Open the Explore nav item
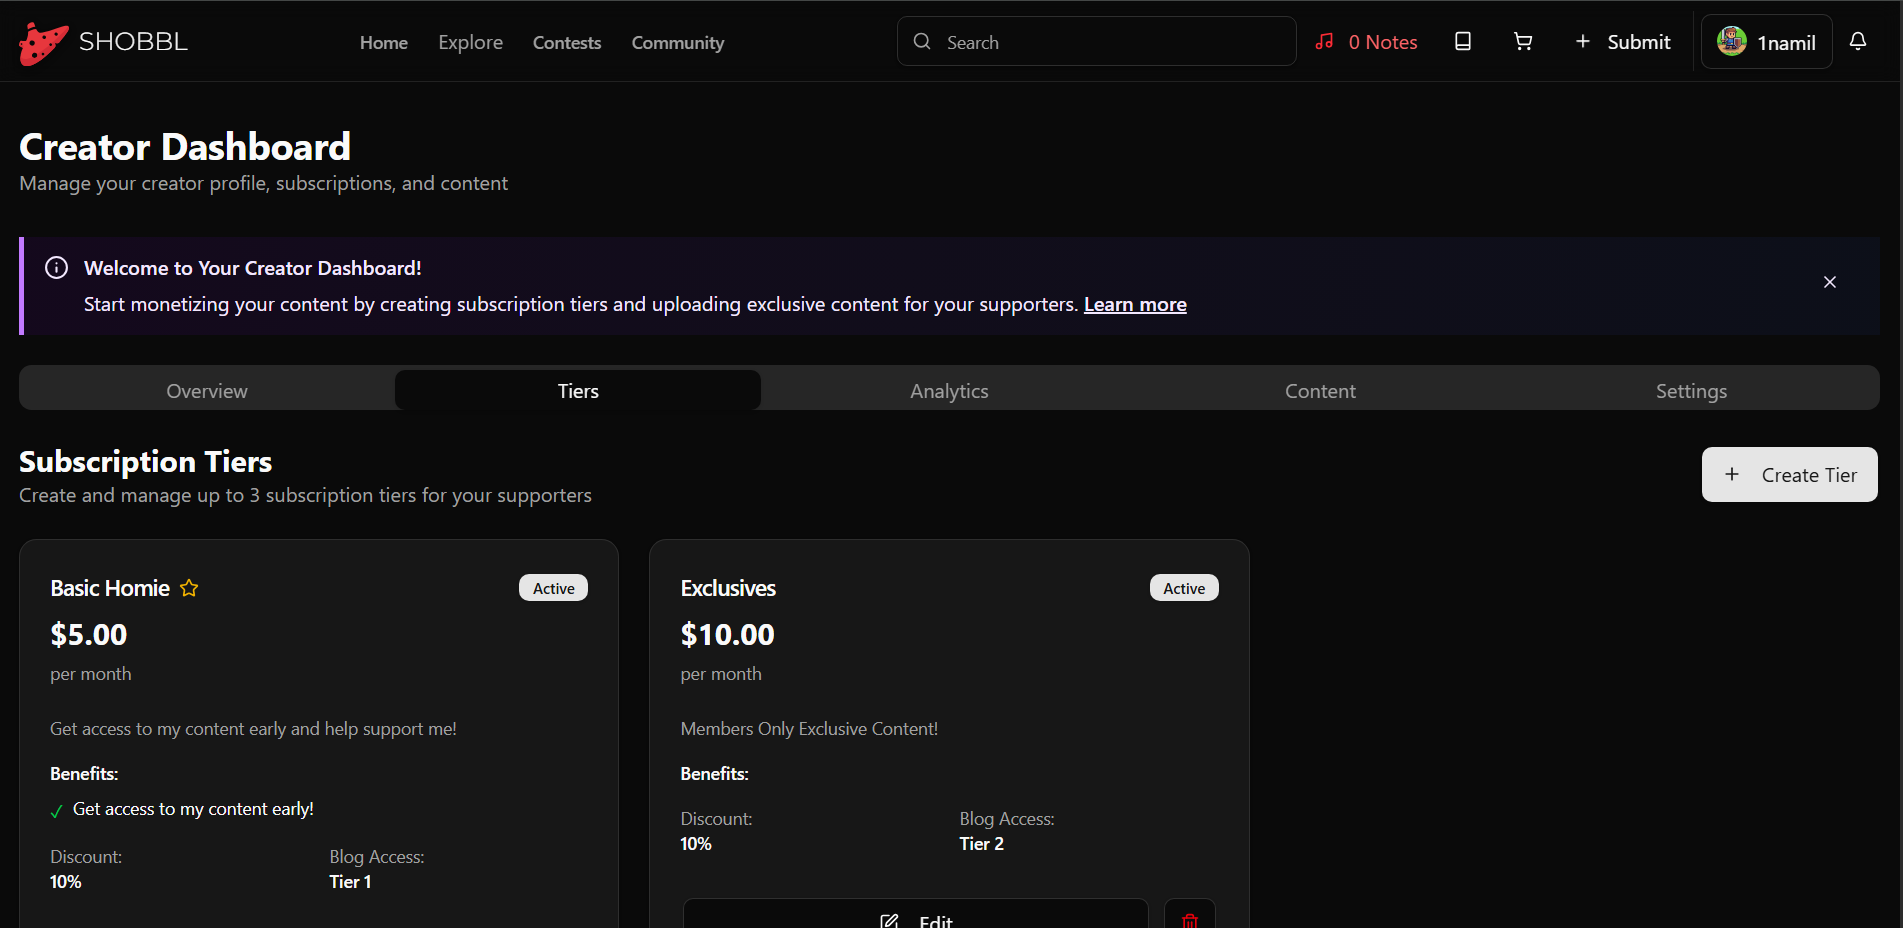Viewport: 1903px width, 928px height. [x=470, y=43]
